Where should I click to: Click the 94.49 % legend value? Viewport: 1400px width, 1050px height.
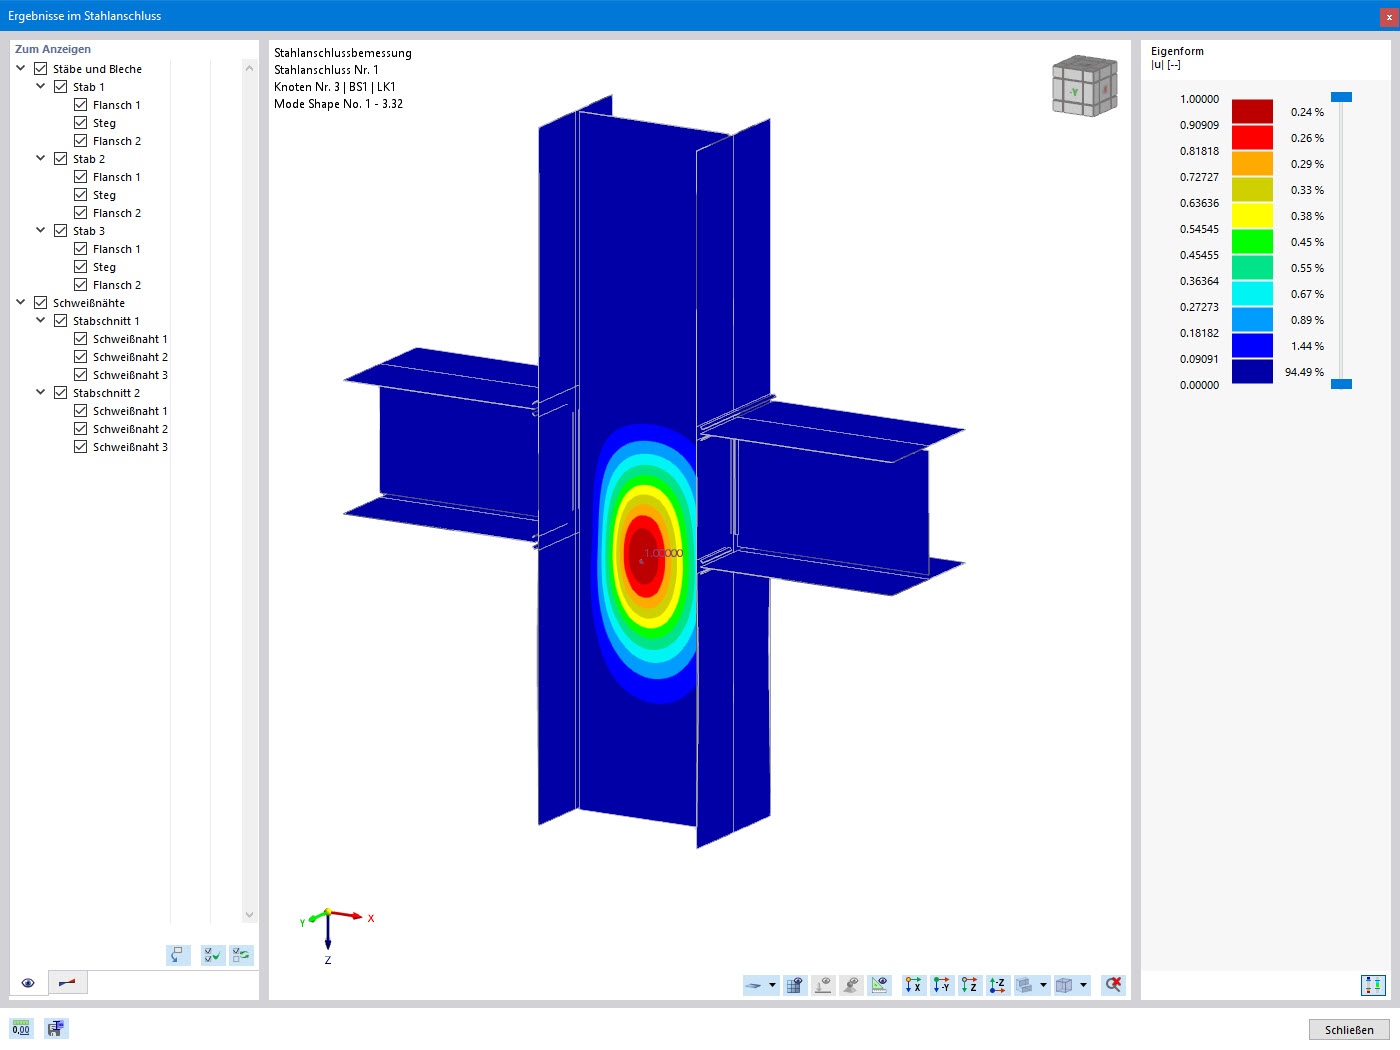[1304, 372]
